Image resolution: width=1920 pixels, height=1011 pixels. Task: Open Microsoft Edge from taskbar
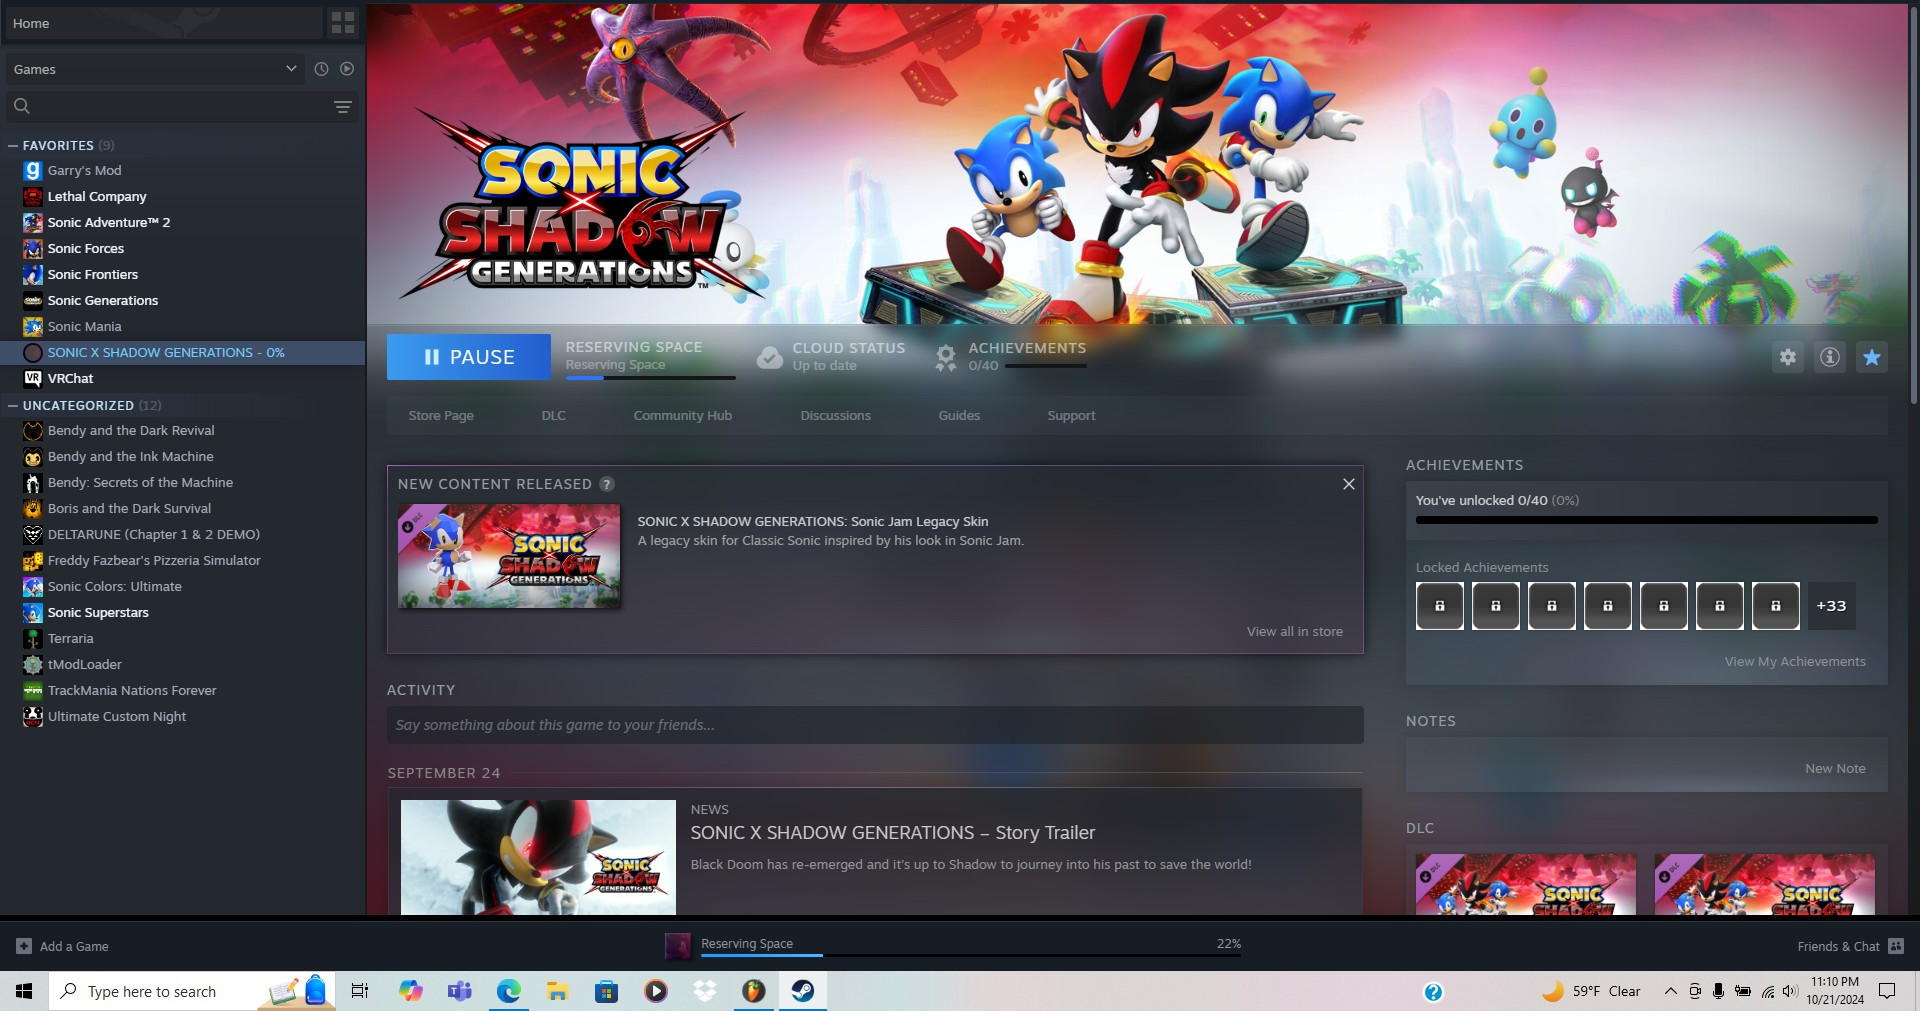[x=509, y=991]
